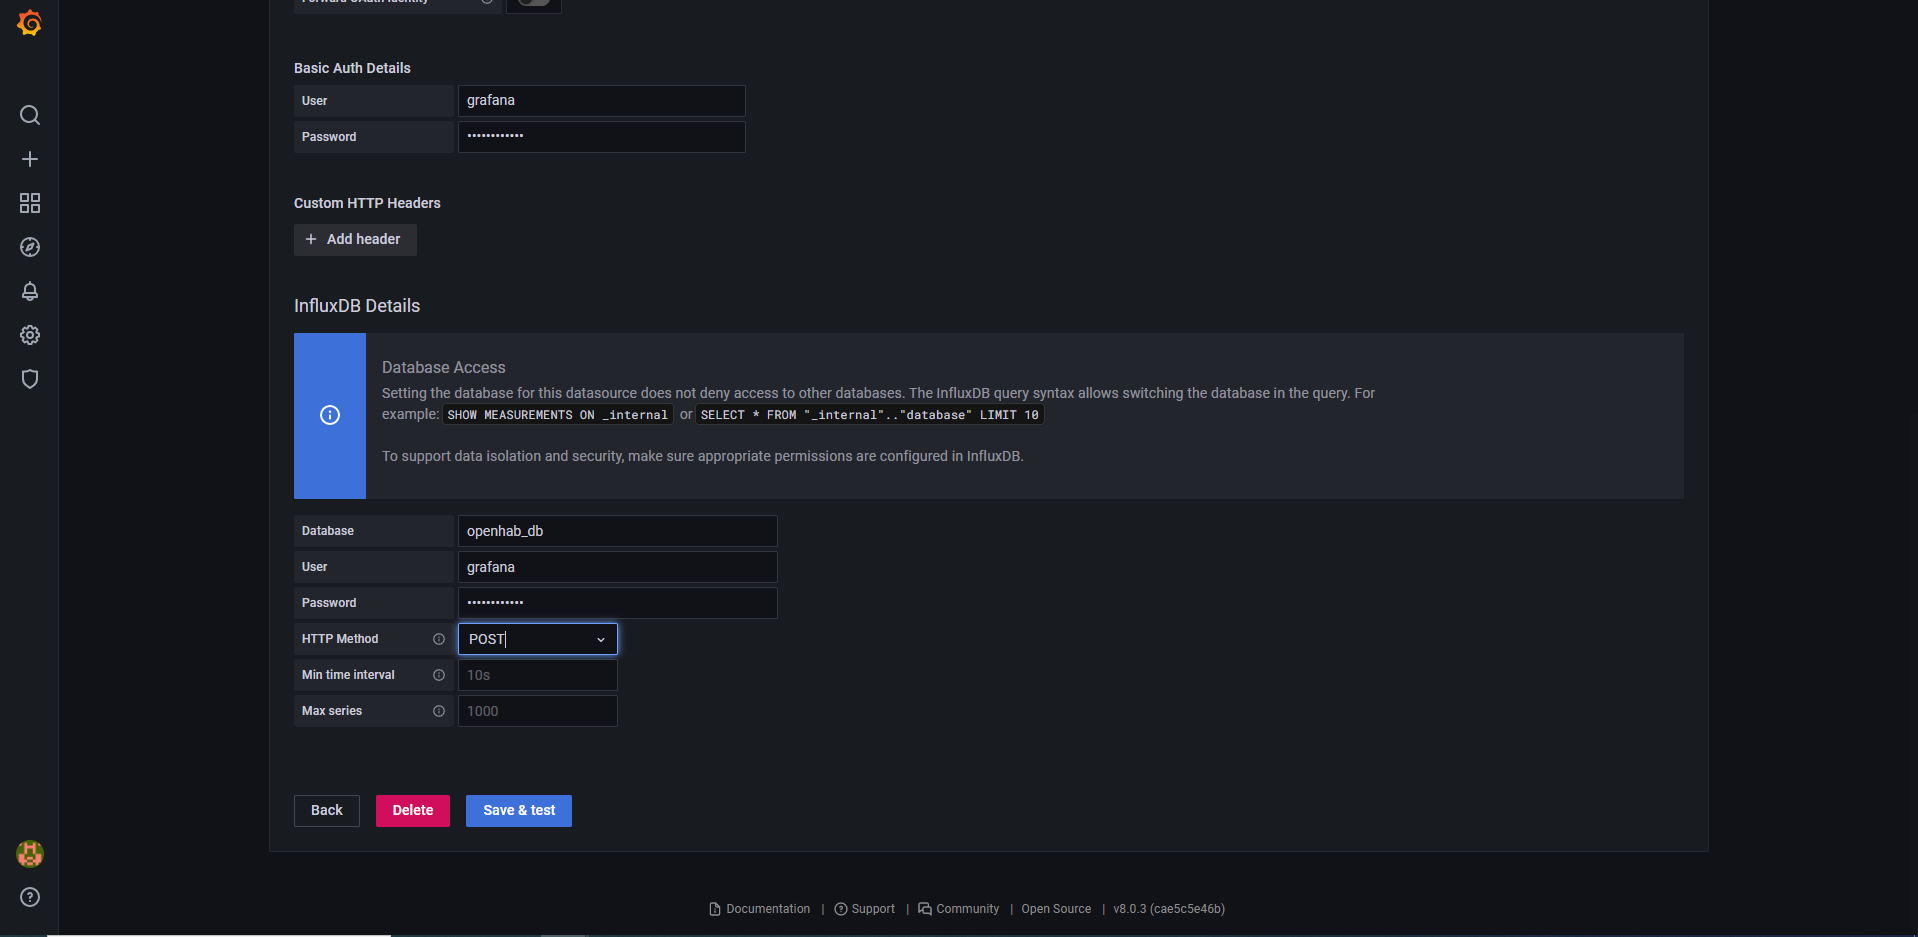Focus the Min time interval field

click(538, 675)
